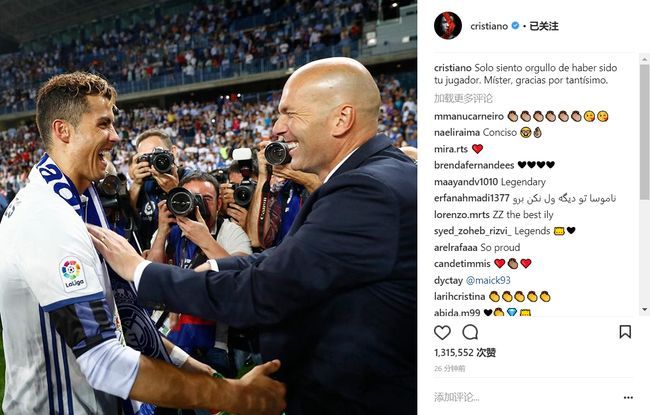Click the scrollbar down arrow in comments
Image resolution: width=650 pixels, height=415 pixels.
click(644, 309)
